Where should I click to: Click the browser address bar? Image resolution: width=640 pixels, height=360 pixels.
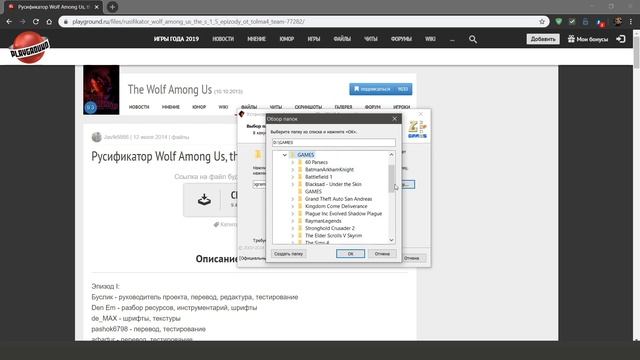(x=304, y=22)
